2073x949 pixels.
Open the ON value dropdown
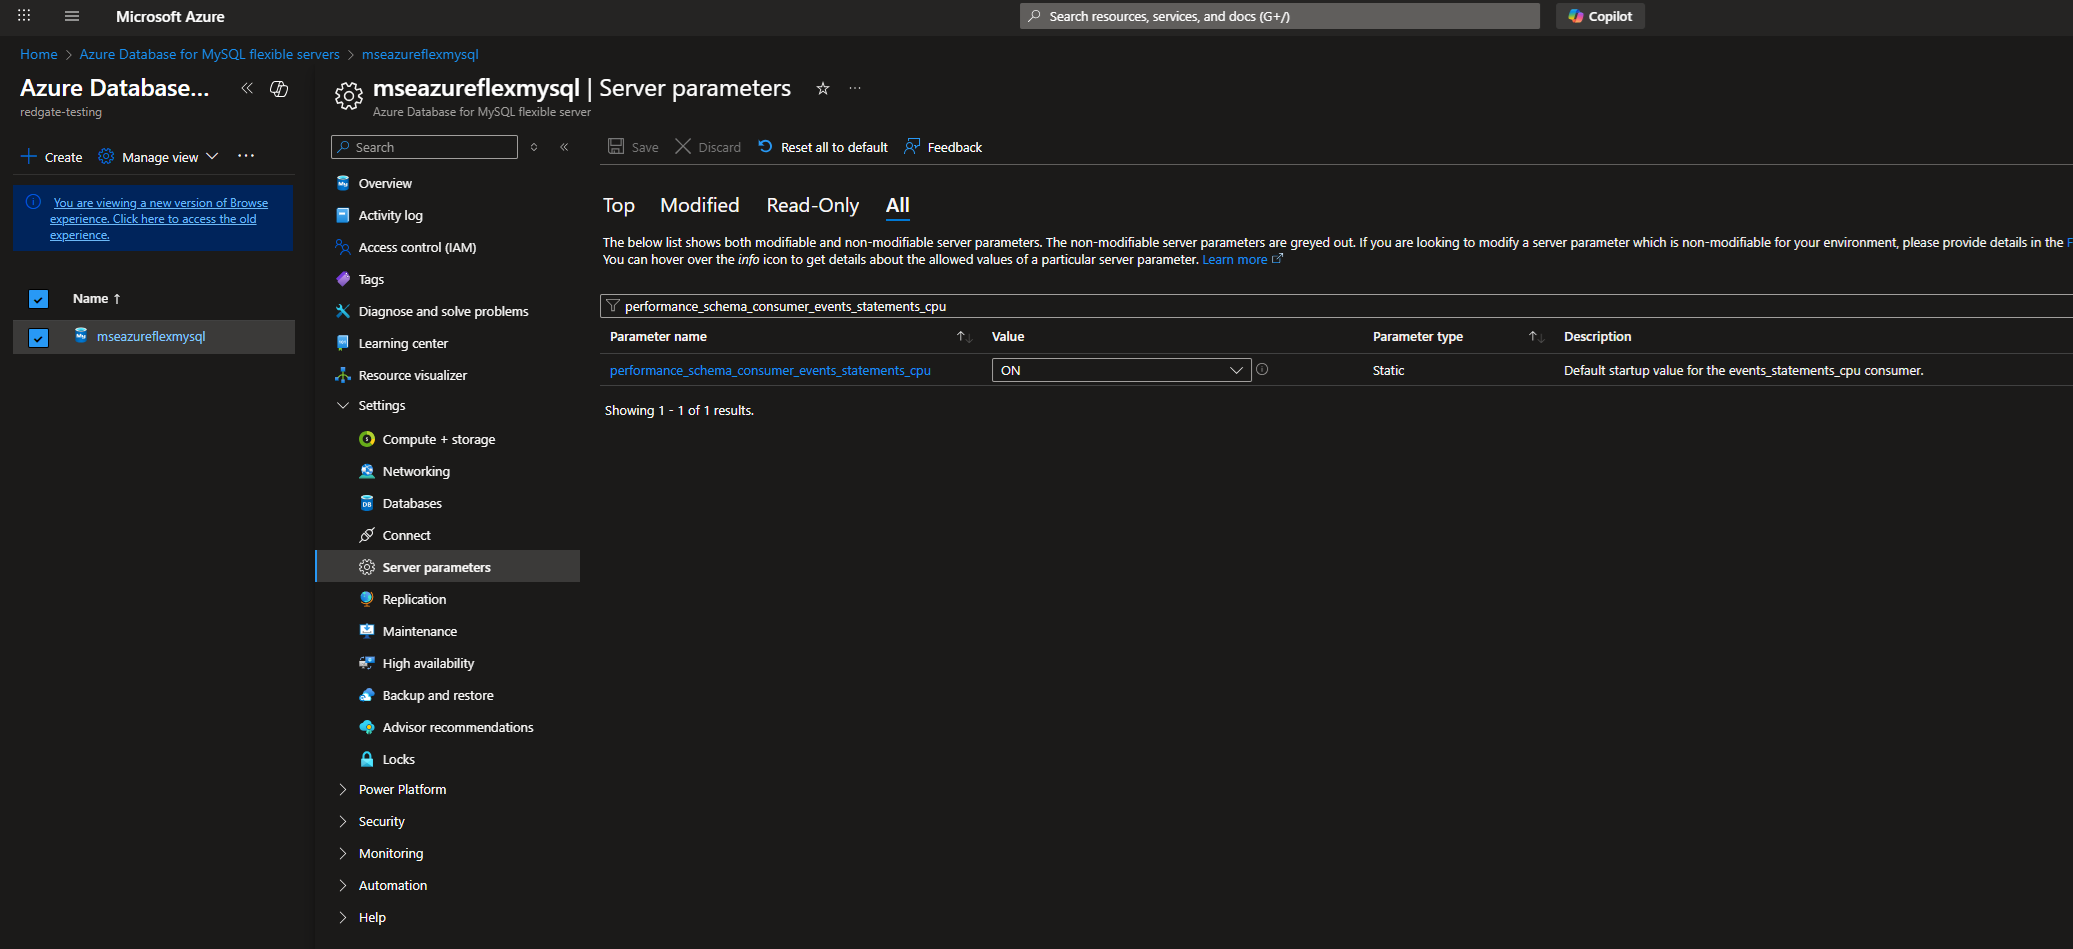click(x=1120, y=370)
